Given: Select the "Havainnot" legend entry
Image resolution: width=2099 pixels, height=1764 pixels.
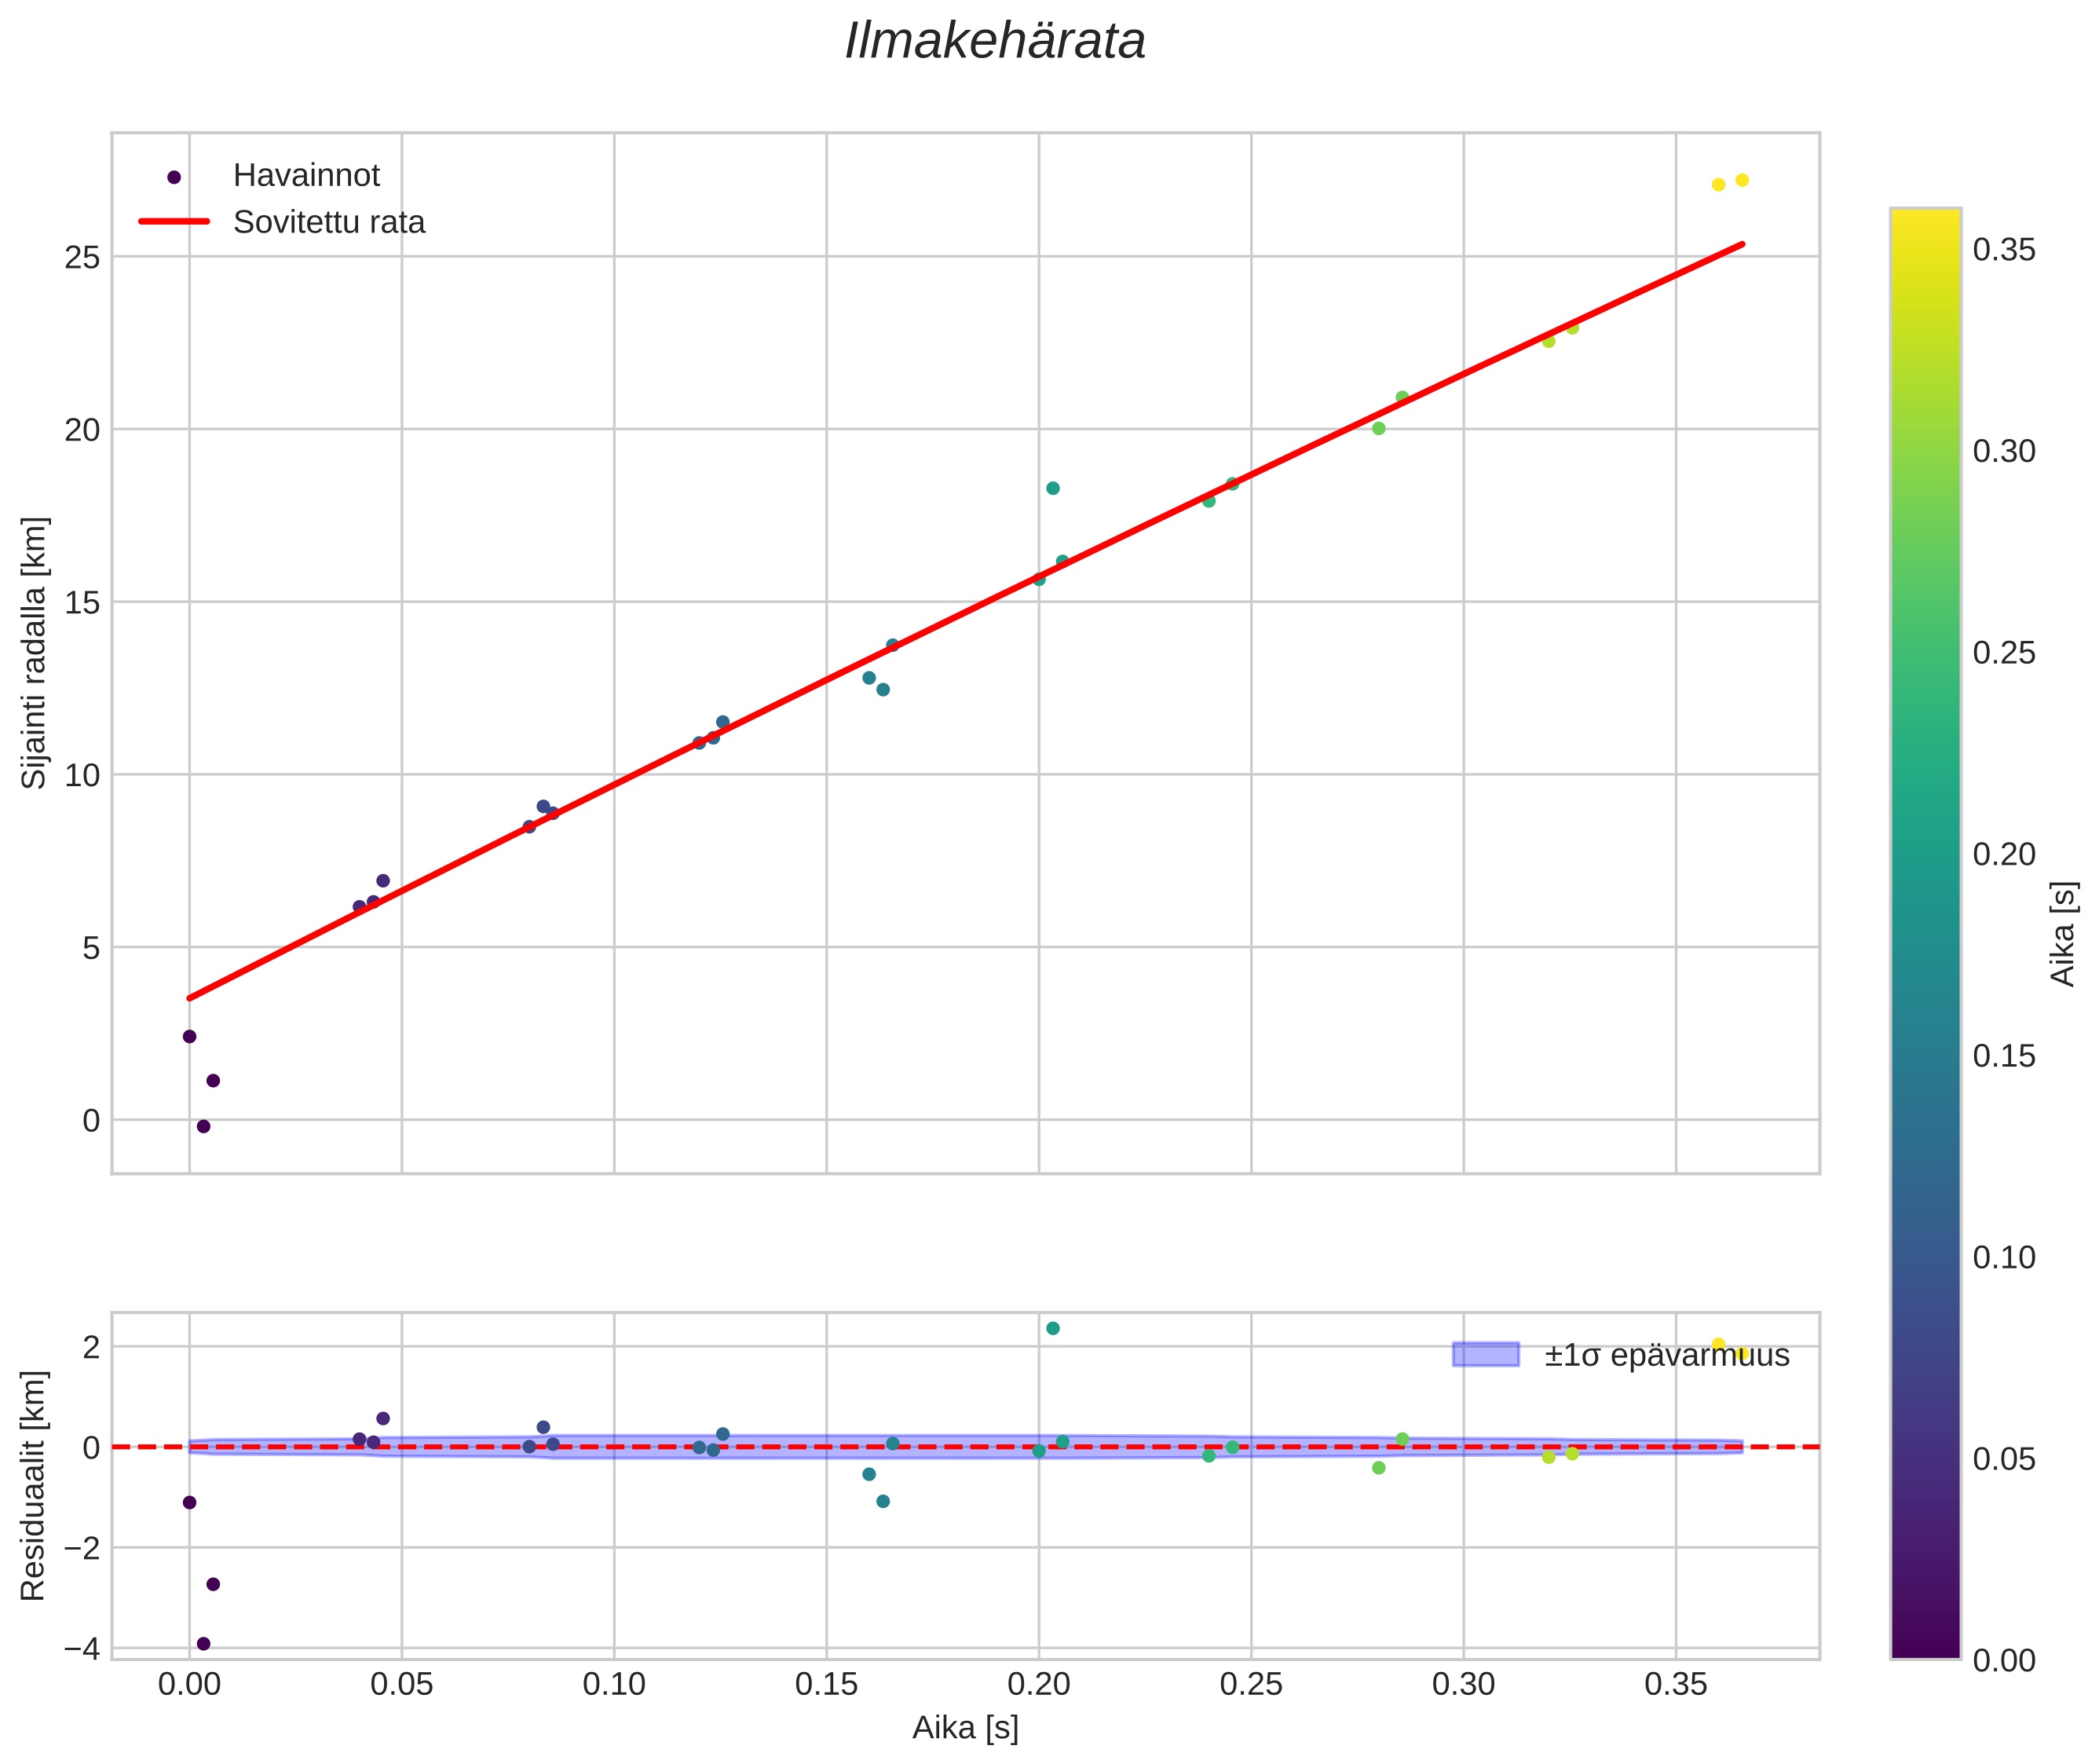Looking at the screenshot, I should click(x=306, y=176).
